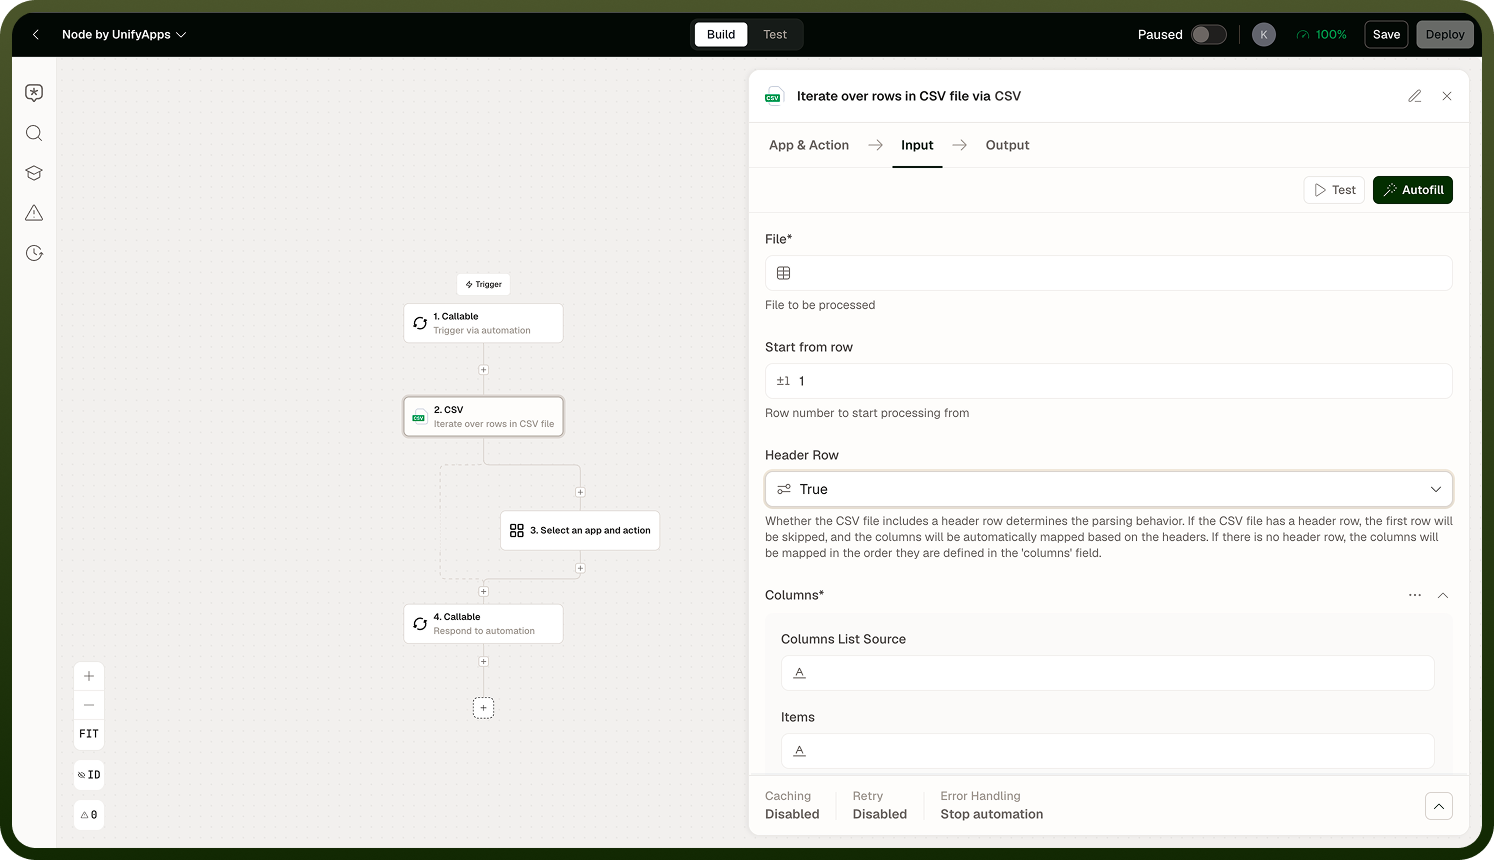
Task: Click the pencil icon to rename the node
Action: click(x=1415, y=96)
